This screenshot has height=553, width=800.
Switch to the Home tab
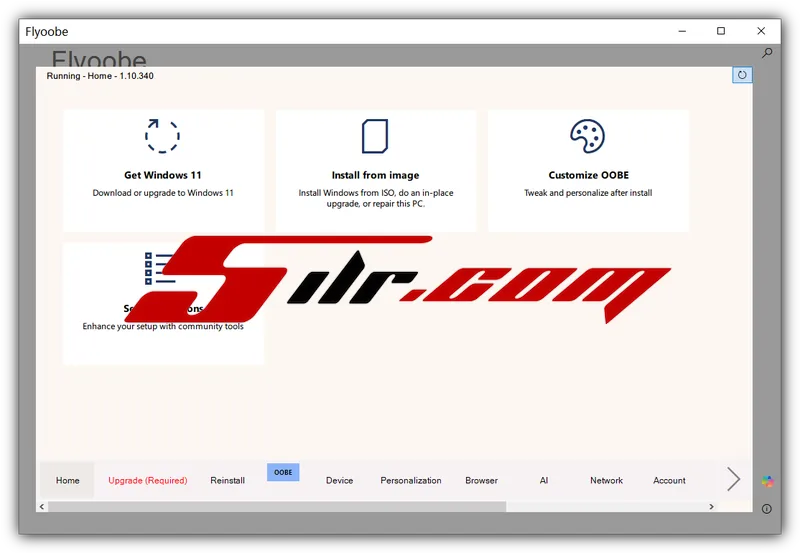point(67,481)
